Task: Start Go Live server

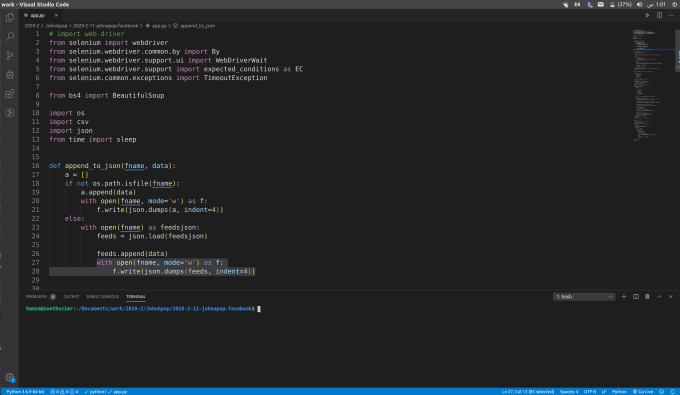Action: click(643, 392)
